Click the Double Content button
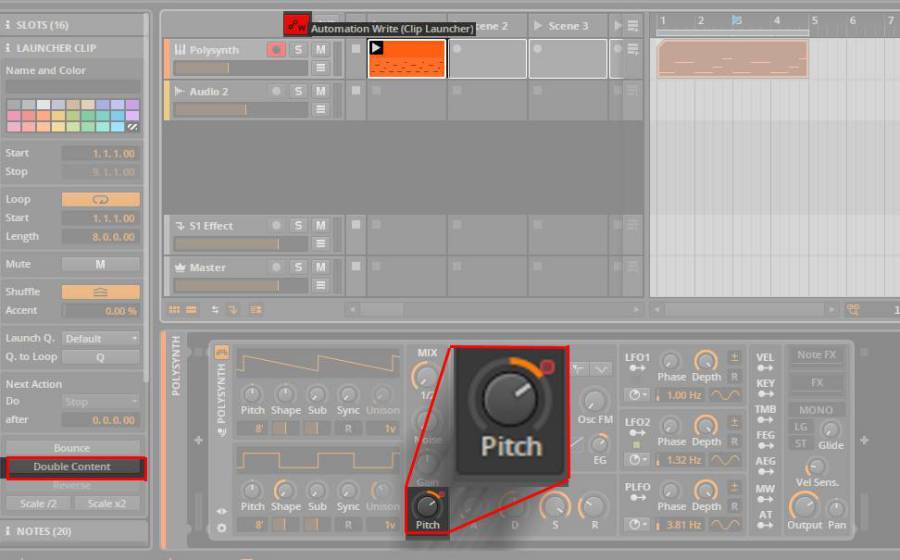The width and height of the screenshot is (900, 560). 72,467
